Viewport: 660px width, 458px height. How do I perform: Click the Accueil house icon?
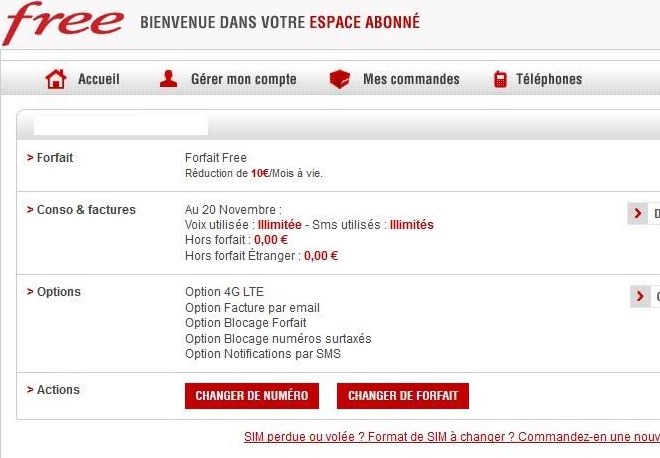(x=56, y=79)
